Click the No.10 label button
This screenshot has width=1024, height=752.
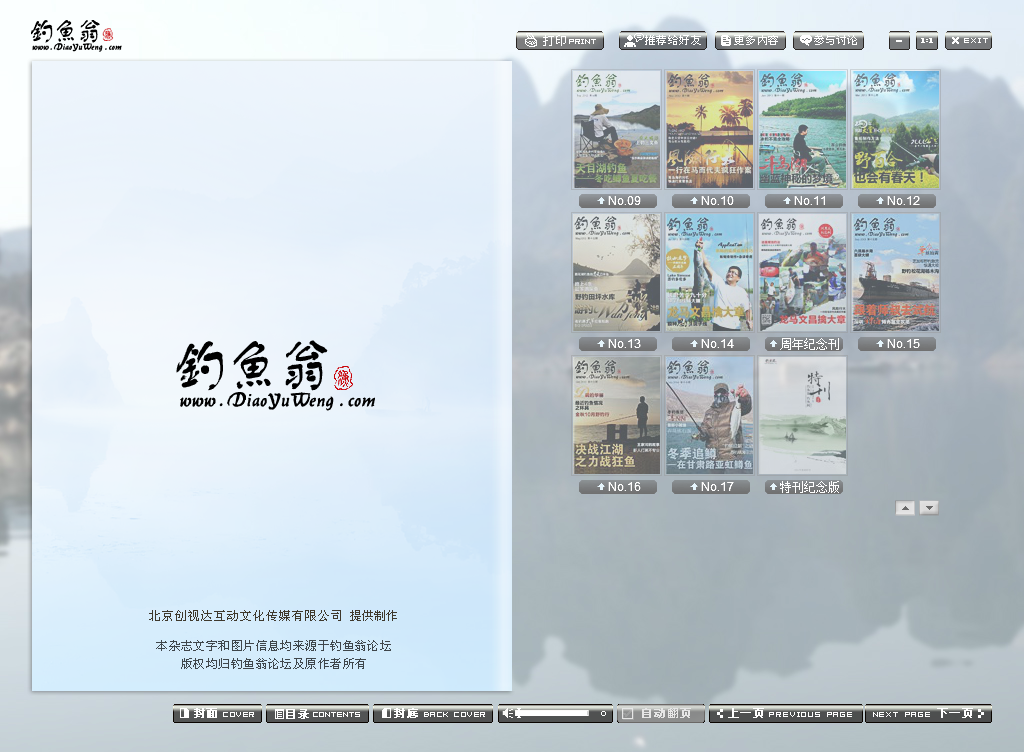711,201
